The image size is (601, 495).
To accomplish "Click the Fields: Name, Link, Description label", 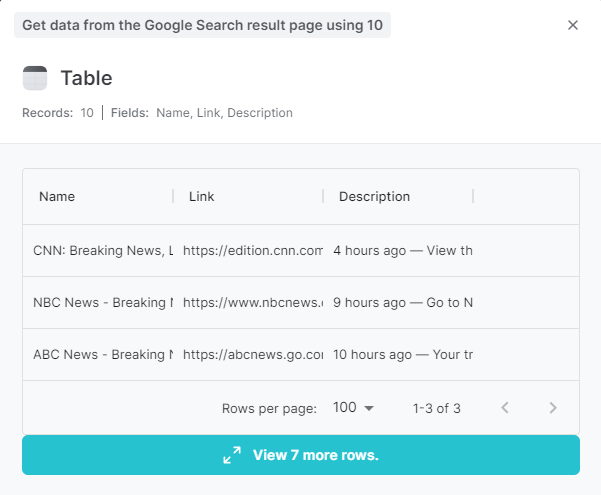I will click(202, 113).
